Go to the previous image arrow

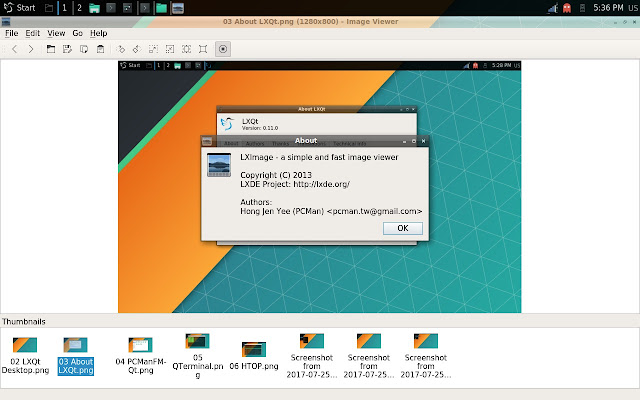pos(15,49)
